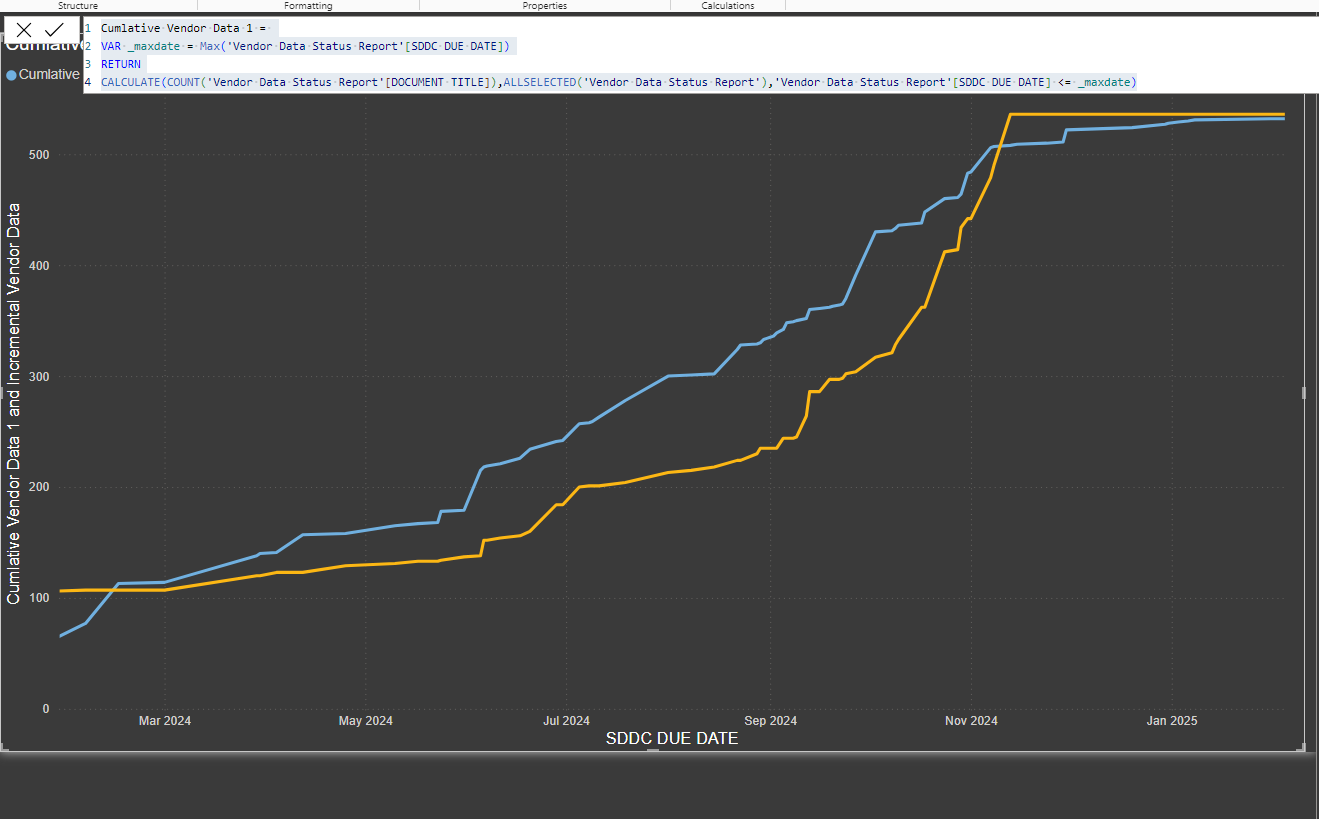Commit the formula with the checkmark icon

(54, 30)
